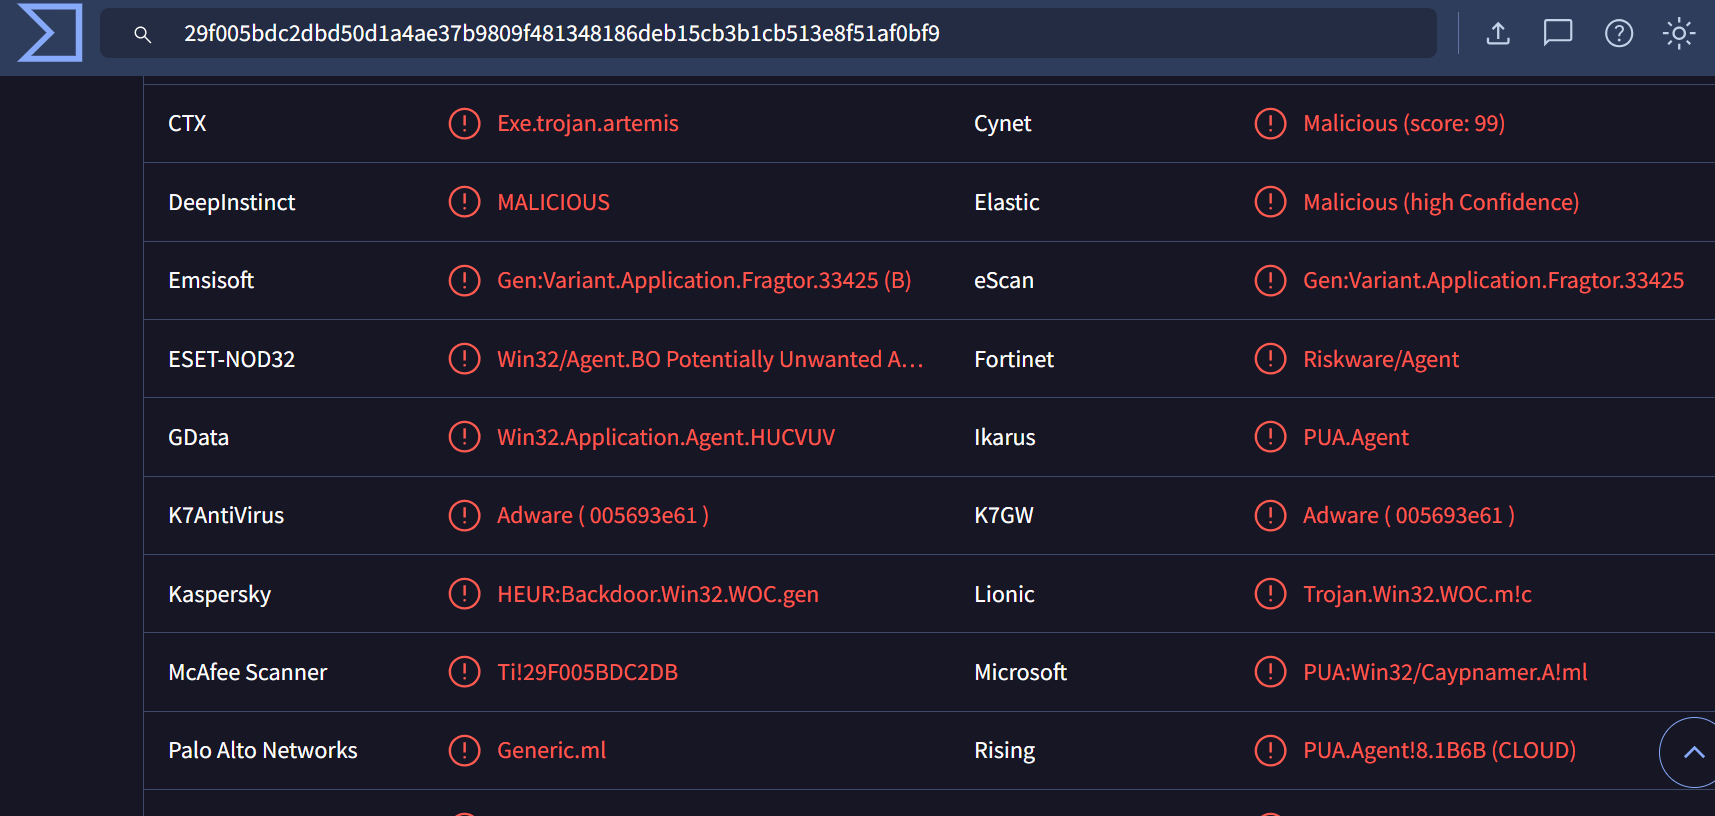The width and height of the screenshot is (1715, 816).
Task: Click the alert icon in the Rising row
Action: click(x=1270, y=750)
